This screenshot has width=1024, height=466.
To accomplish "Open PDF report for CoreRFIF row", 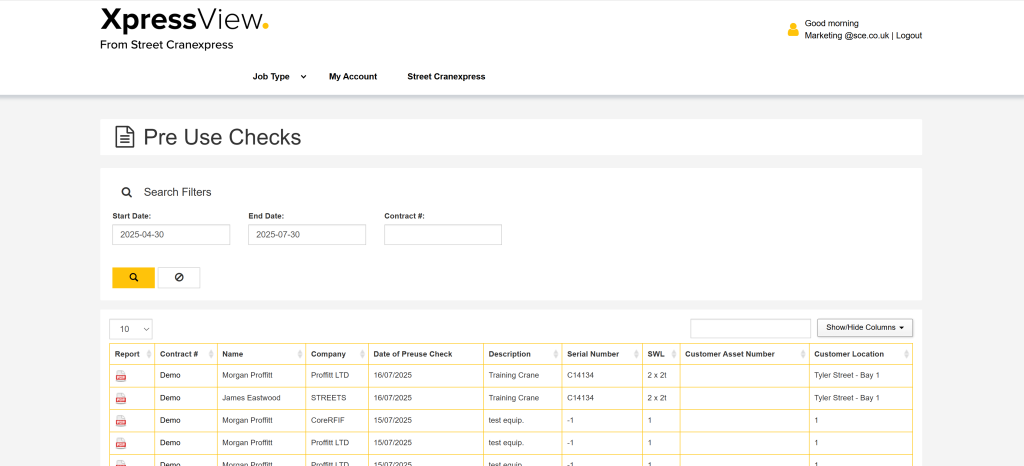I will (121, 421).
